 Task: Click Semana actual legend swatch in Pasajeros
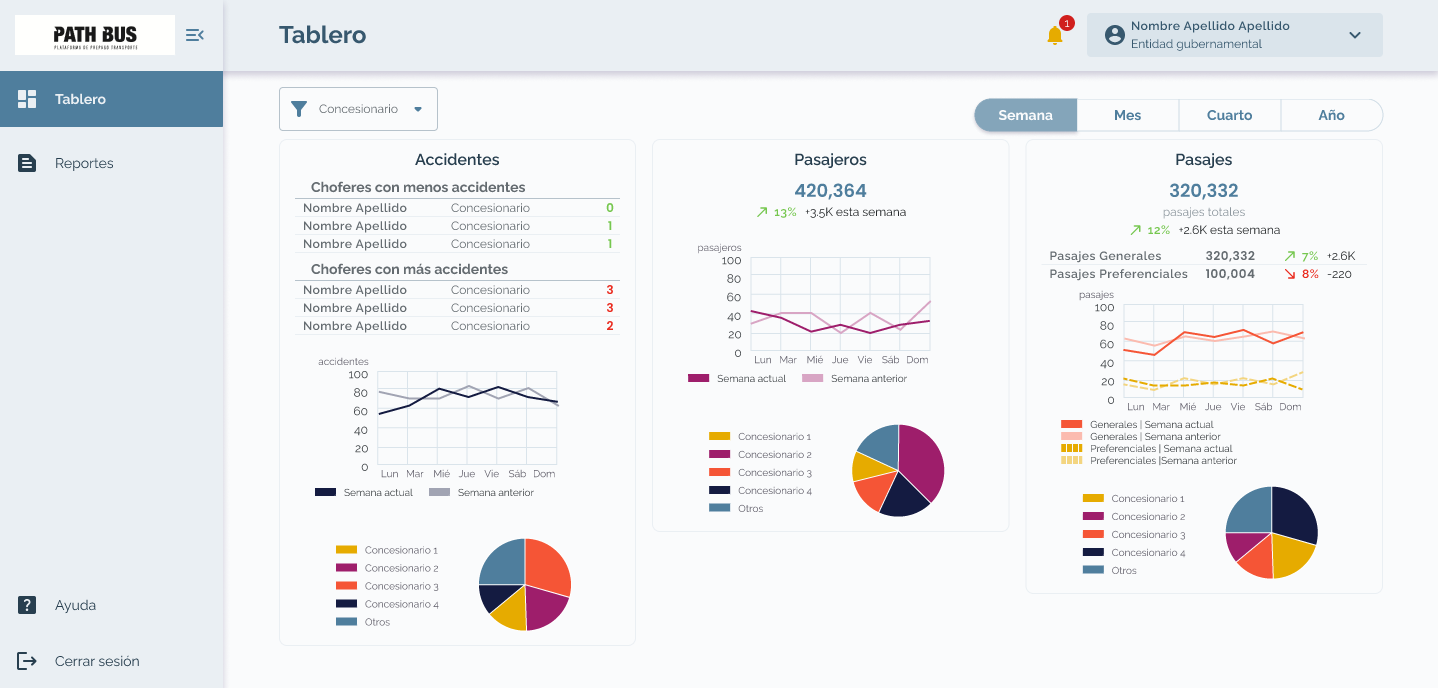click(698, 378)
